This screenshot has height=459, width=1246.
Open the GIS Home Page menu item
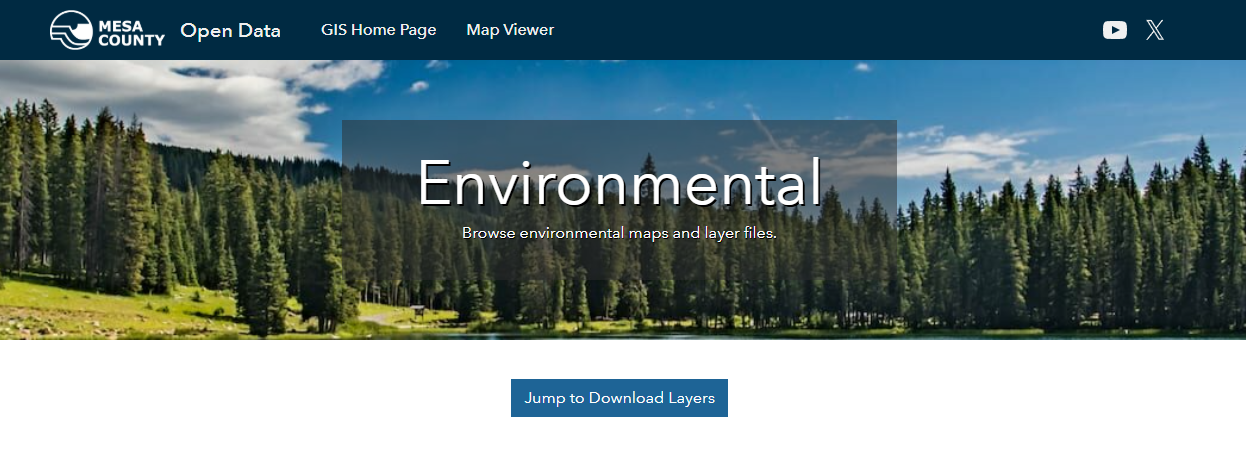coord(378,30)
